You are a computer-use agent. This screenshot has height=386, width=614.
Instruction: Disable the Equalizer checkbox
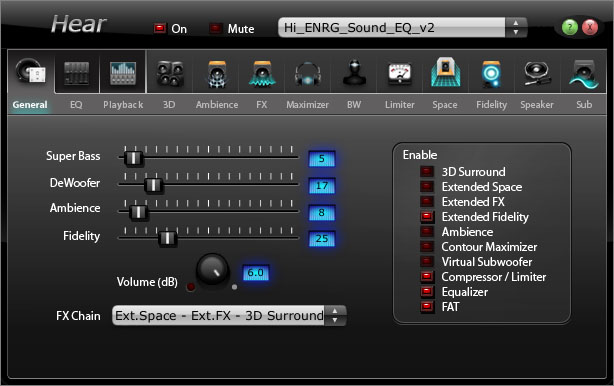click(x=427, y=292)
